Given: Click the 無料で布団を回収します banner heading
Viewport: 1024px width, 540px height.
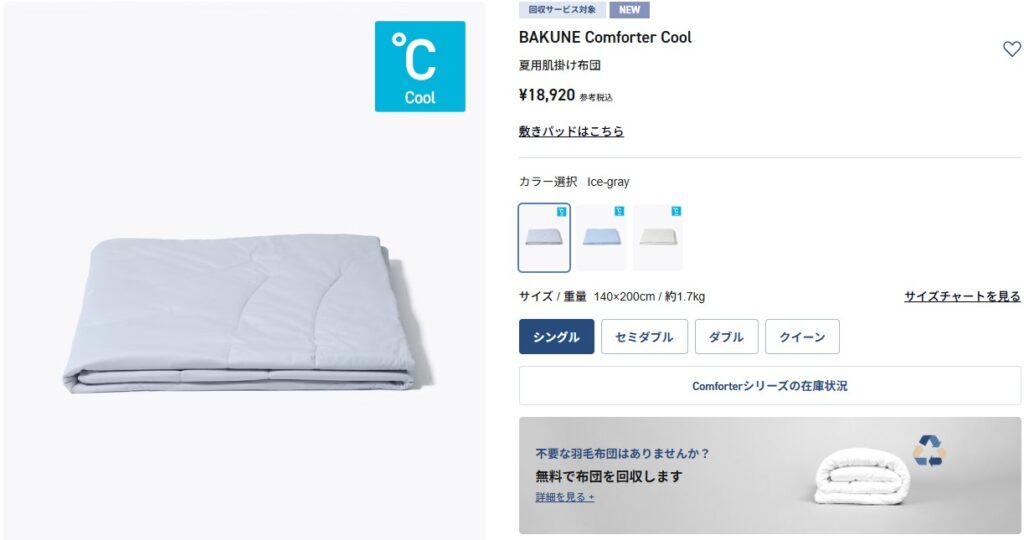Looking at the screenshot, I should [x=609, y=477].
